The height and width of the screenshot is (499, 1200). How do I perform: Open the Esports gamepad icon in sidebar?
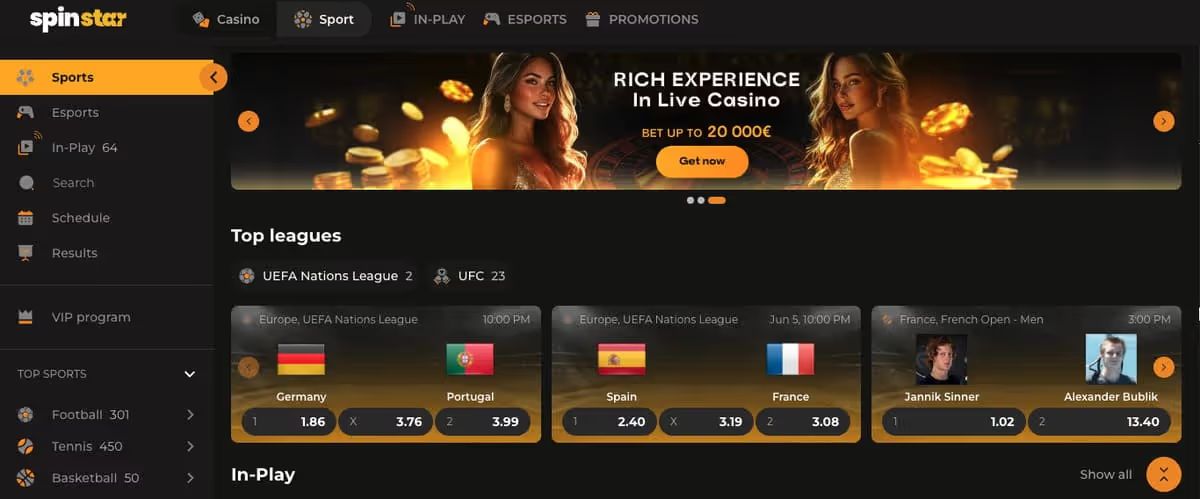(x=26, y=112)
